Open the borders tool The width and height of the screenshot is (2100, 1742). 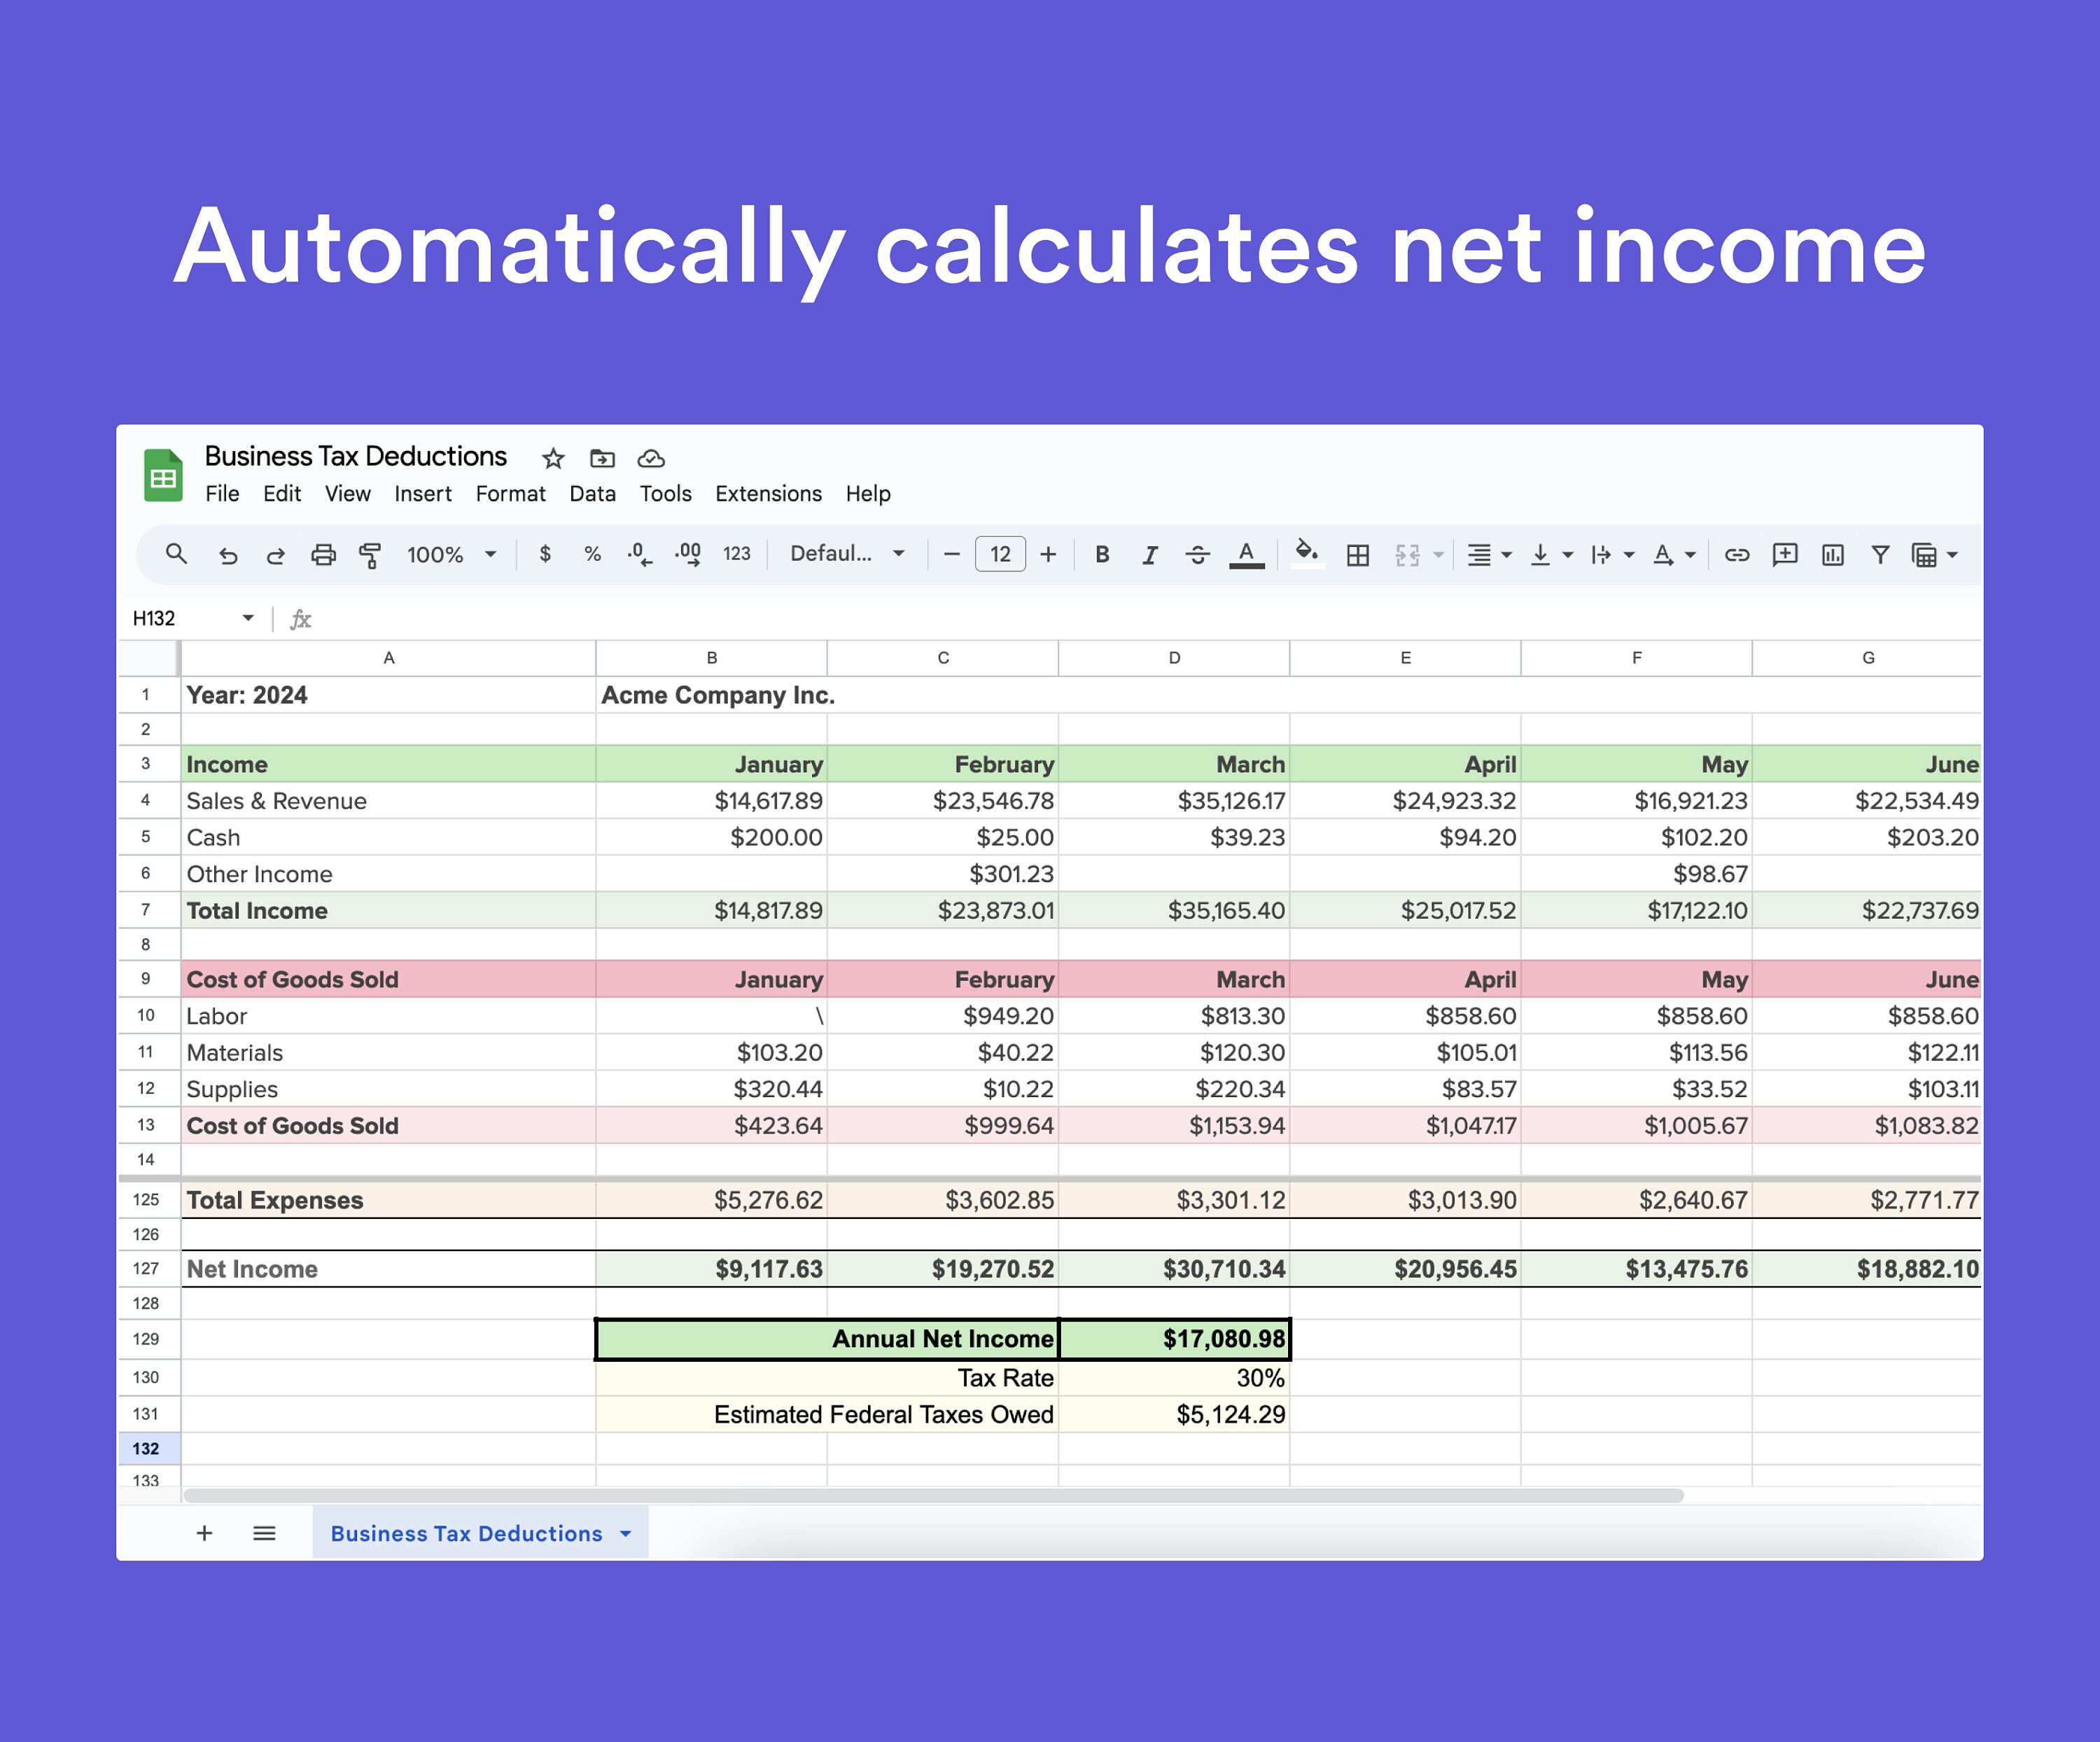point(1356,555)
